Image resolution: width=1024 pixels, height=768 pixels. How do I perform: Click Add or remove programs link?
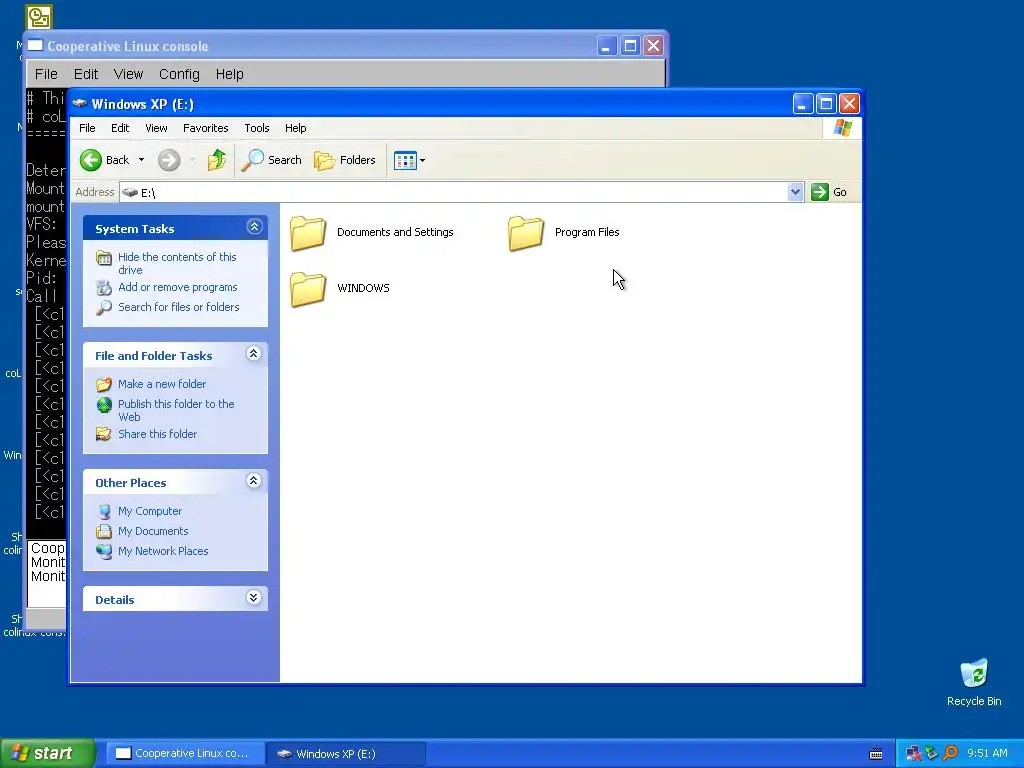[x=178, y=287]
